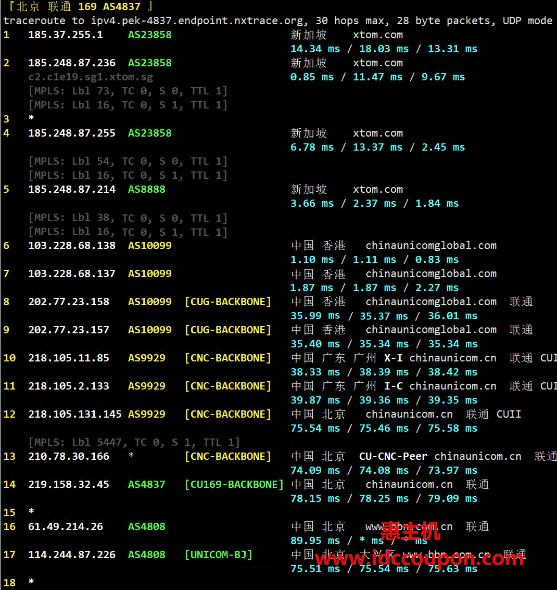
Task: Click CUG-BACKBONE tag on hop 8
Action: point(228,302)
